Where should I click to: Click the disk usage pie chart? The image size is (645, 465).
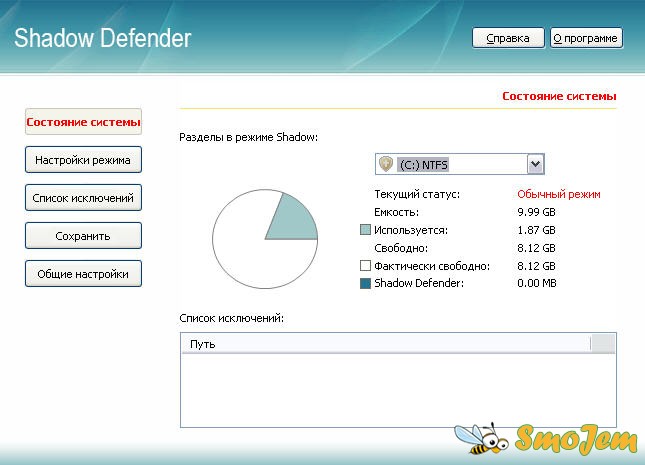point(265,239)
